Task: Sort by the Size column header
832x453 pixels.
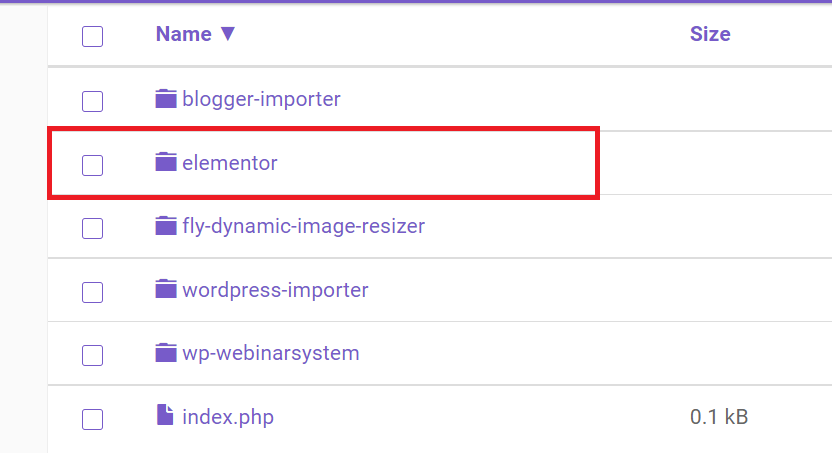Action: [x=710, y=34]
